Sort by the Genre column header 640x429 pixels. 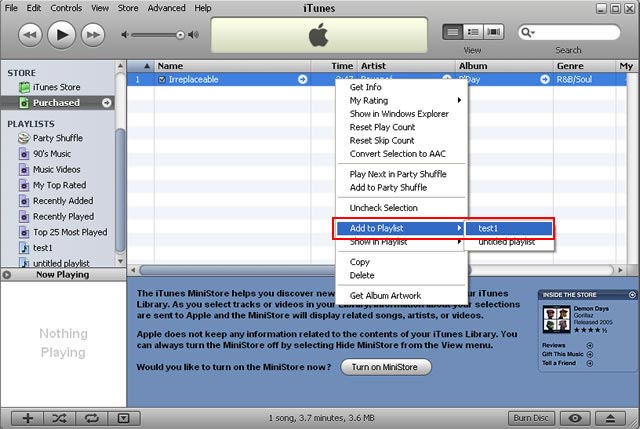584,66
